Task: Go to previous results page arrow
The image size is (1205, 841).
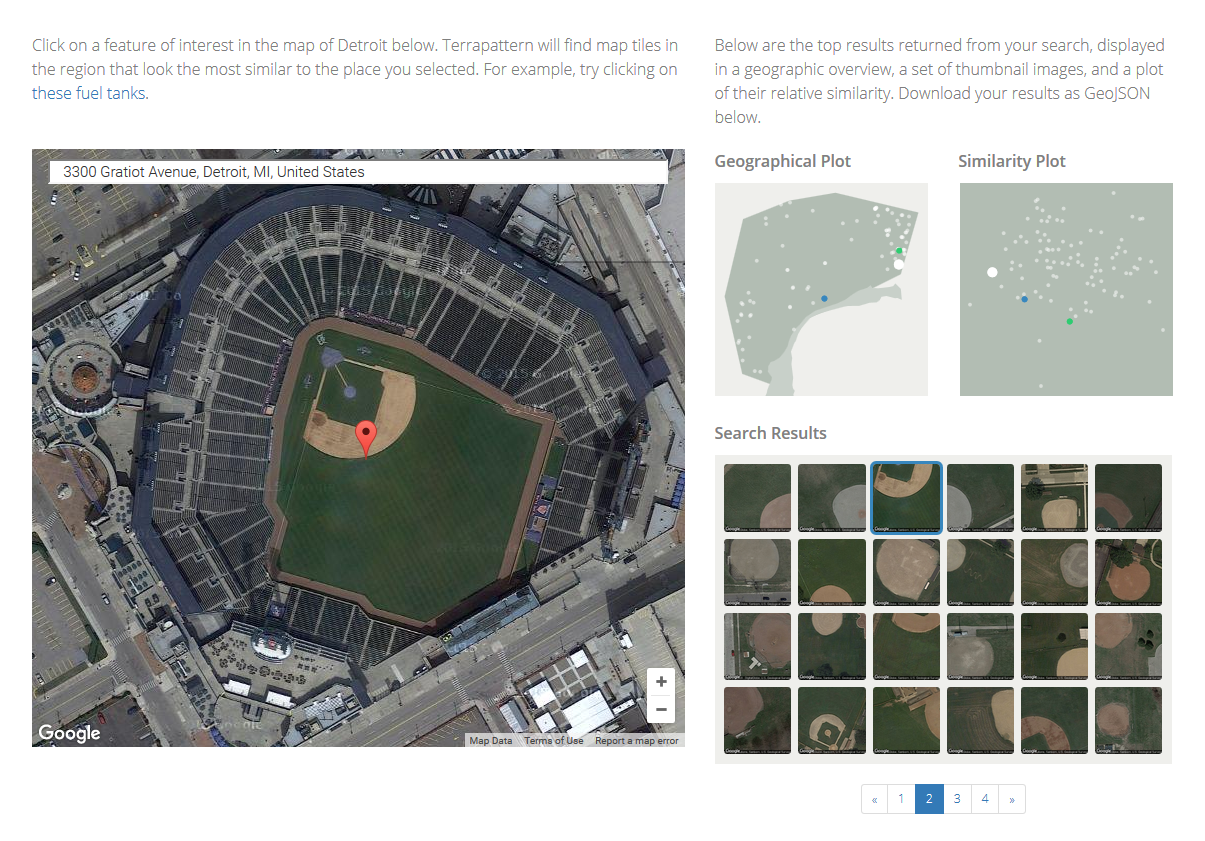Action: 874,799
